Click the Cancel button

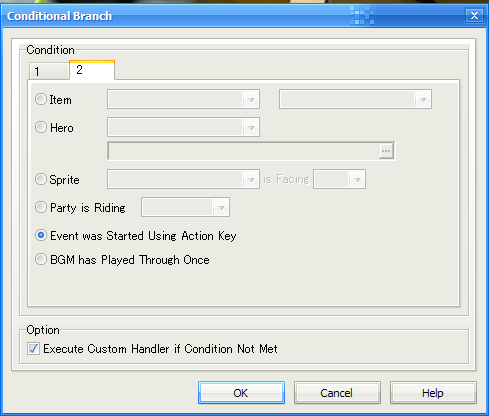[x=337, y=393]
